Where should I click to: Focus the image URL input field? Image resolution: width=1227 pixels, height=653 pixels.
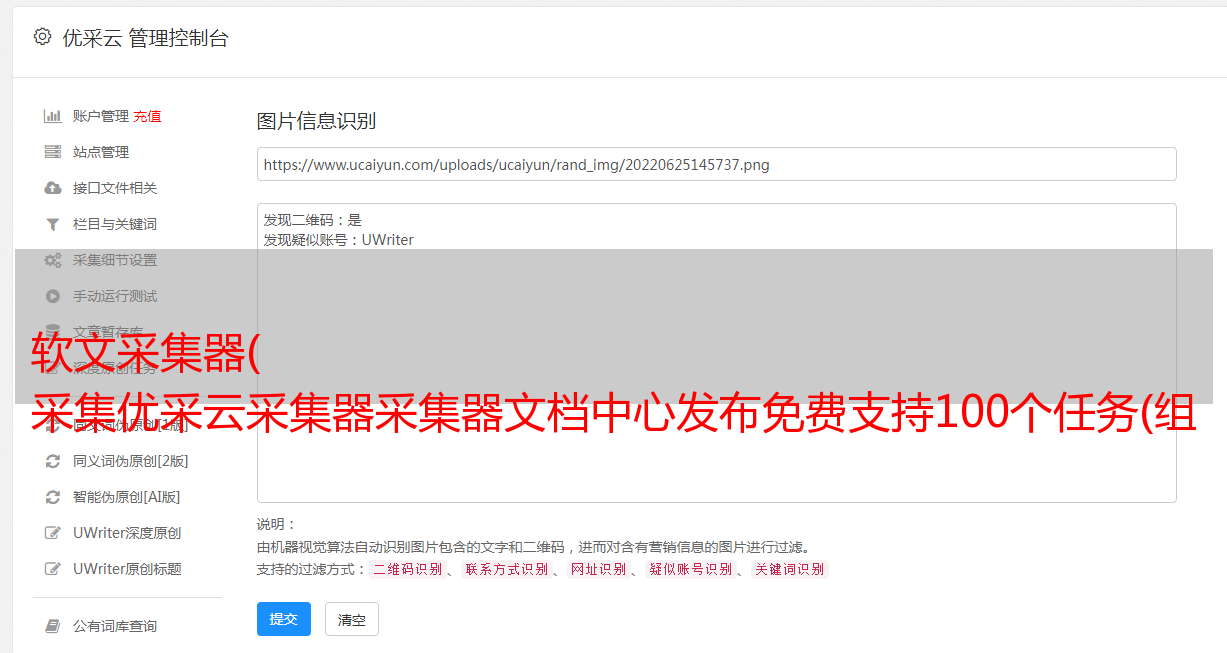tap(716, 164)
